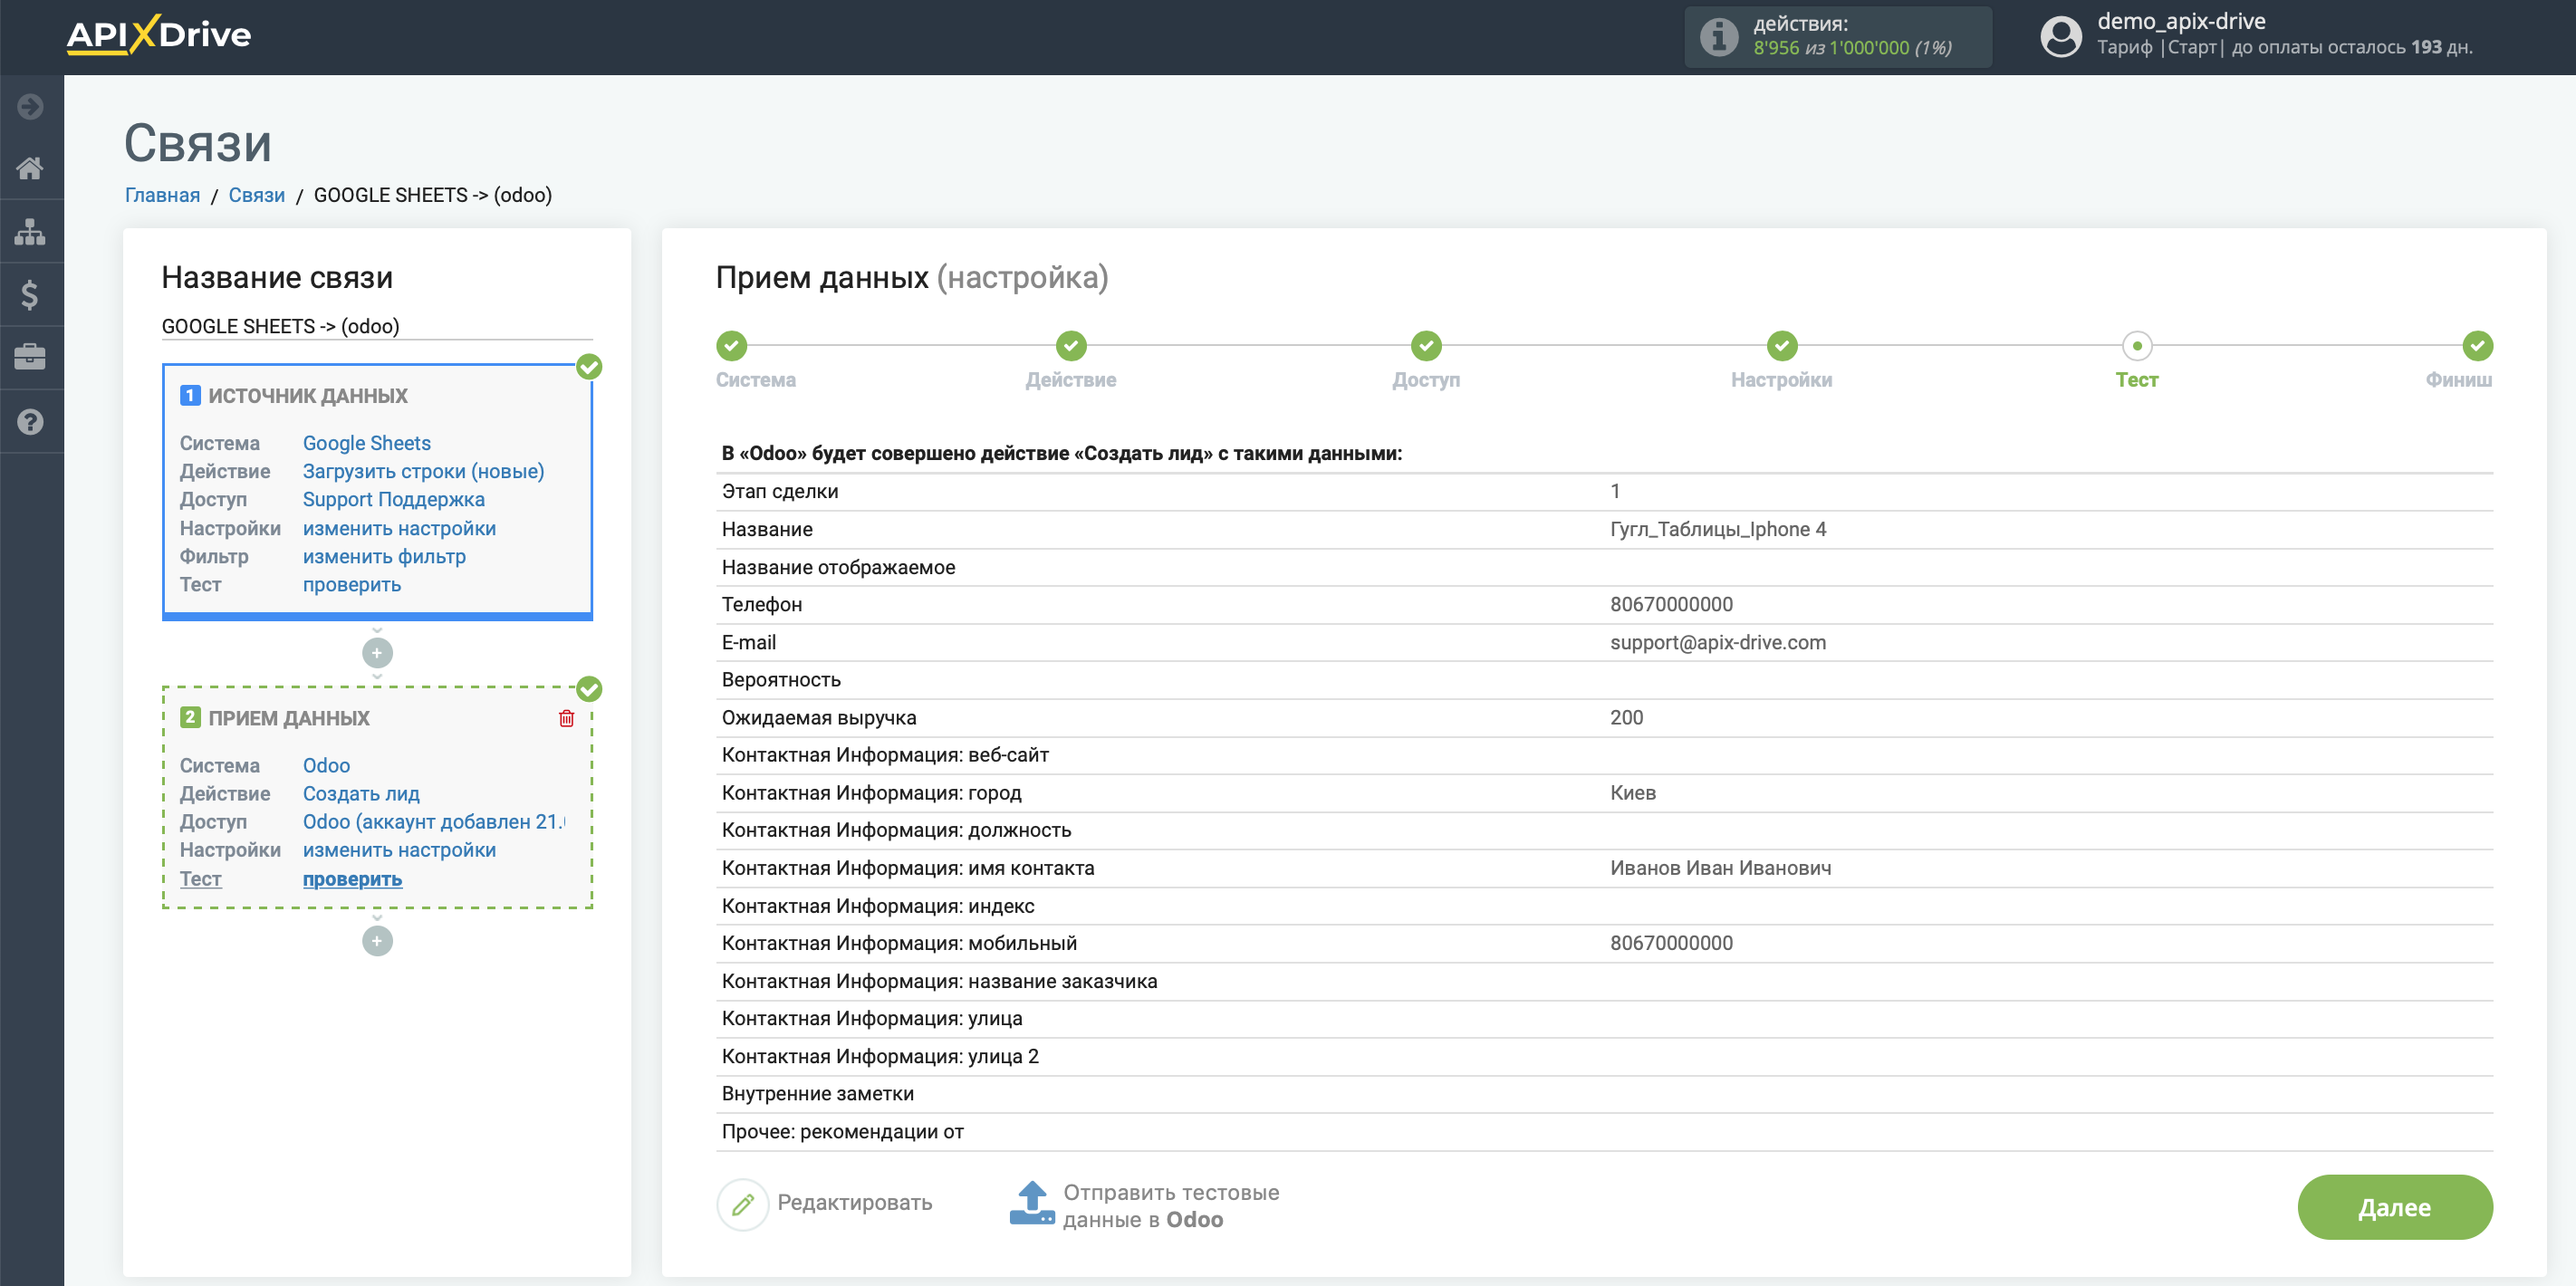Click the checkmark on the data receiver block
The height and width of the screenshot is (1286, 2576).
(589, 689)
